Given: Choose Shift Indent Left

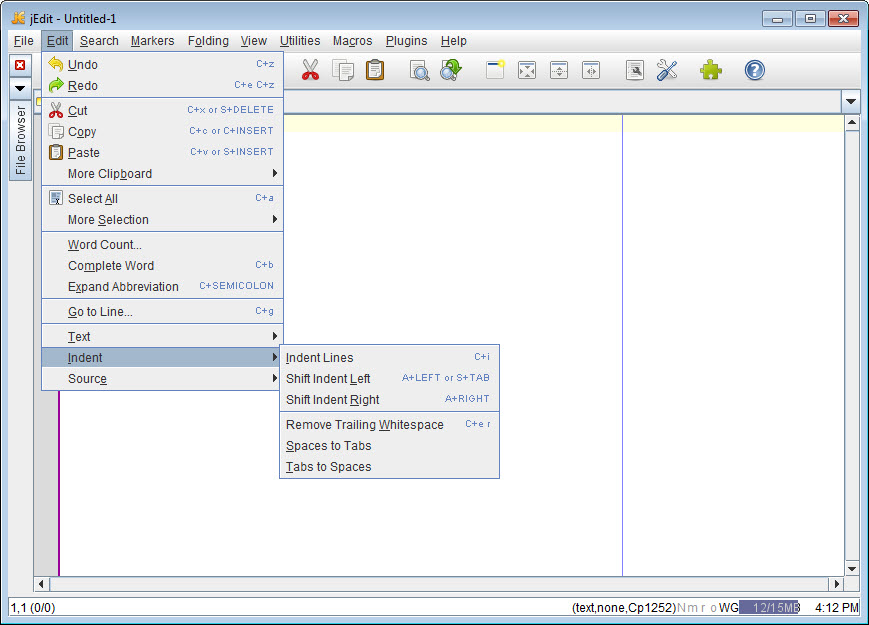Looking at the screenshot, I should click(389, 379).
